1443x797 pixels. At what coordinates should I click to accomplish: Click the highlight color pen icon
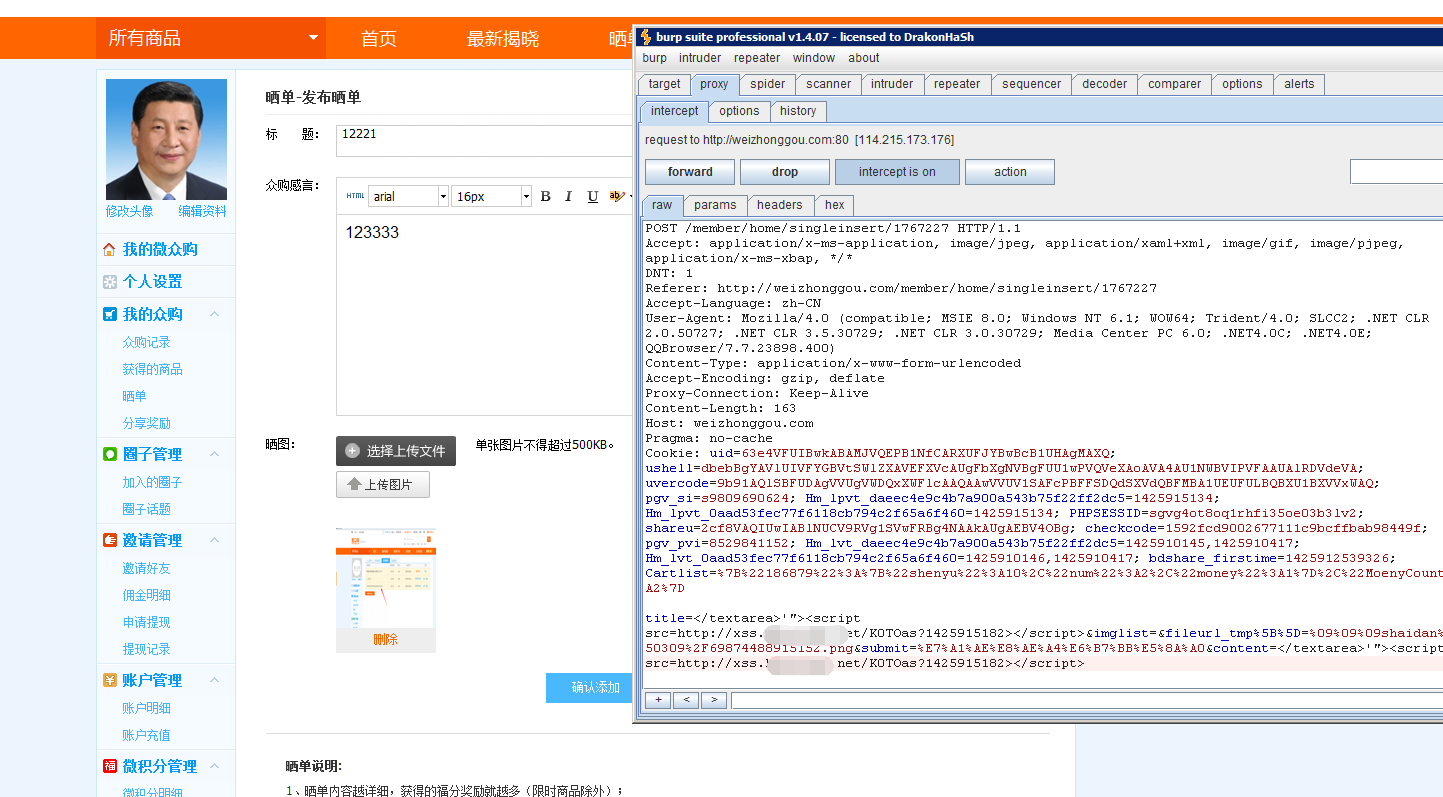click(x=617, y=196)
